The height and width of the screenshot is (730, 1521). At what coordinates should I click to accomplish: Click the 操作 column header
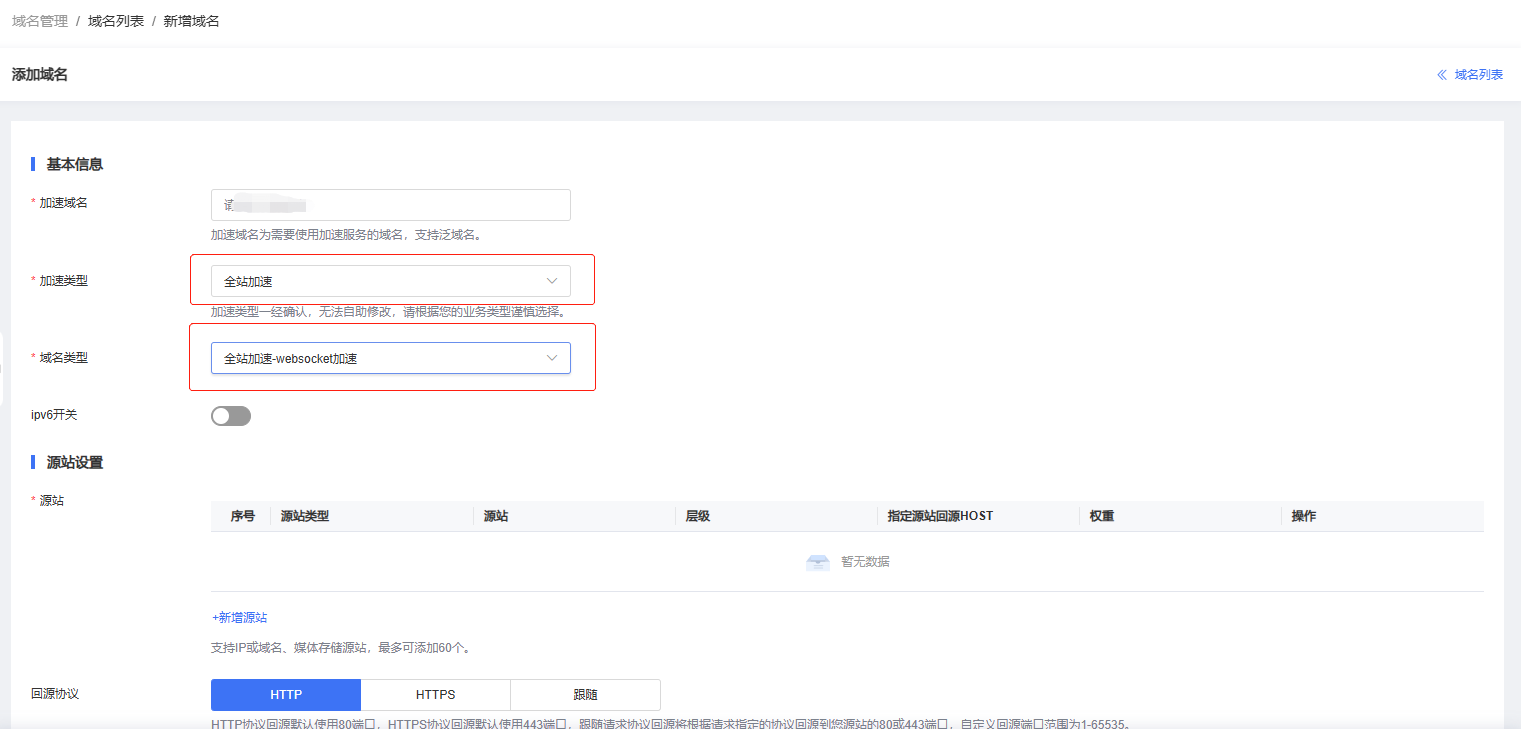[x=1304, y=517]
